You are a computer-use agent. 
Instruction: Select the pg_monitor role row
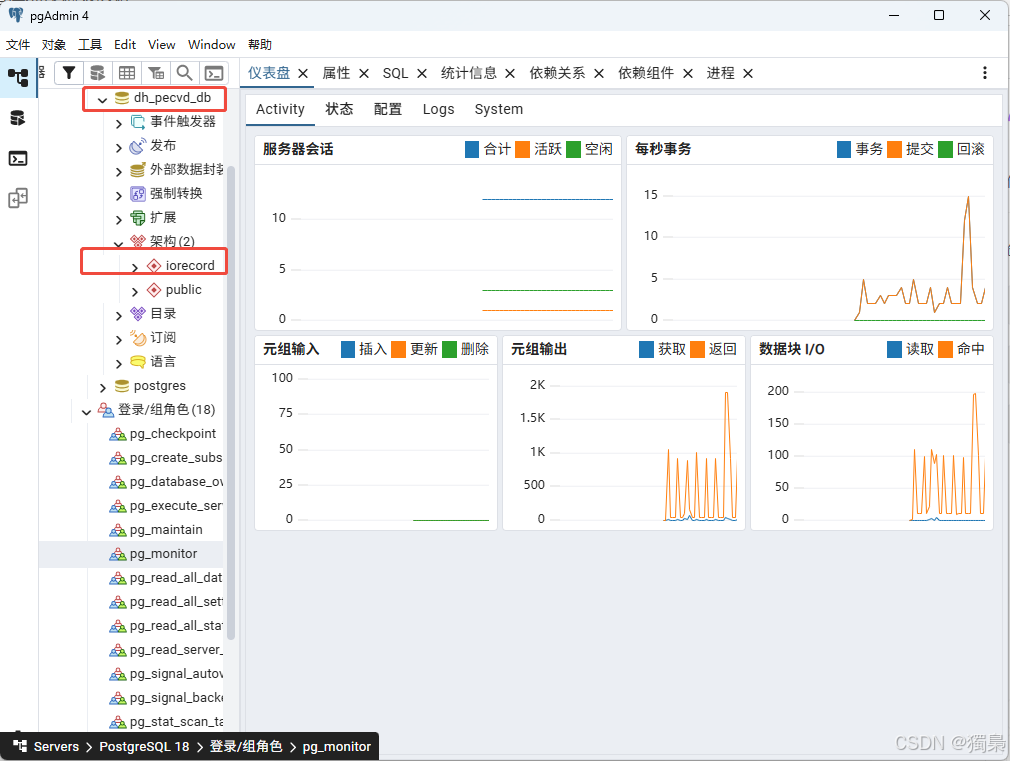[132, 554]
